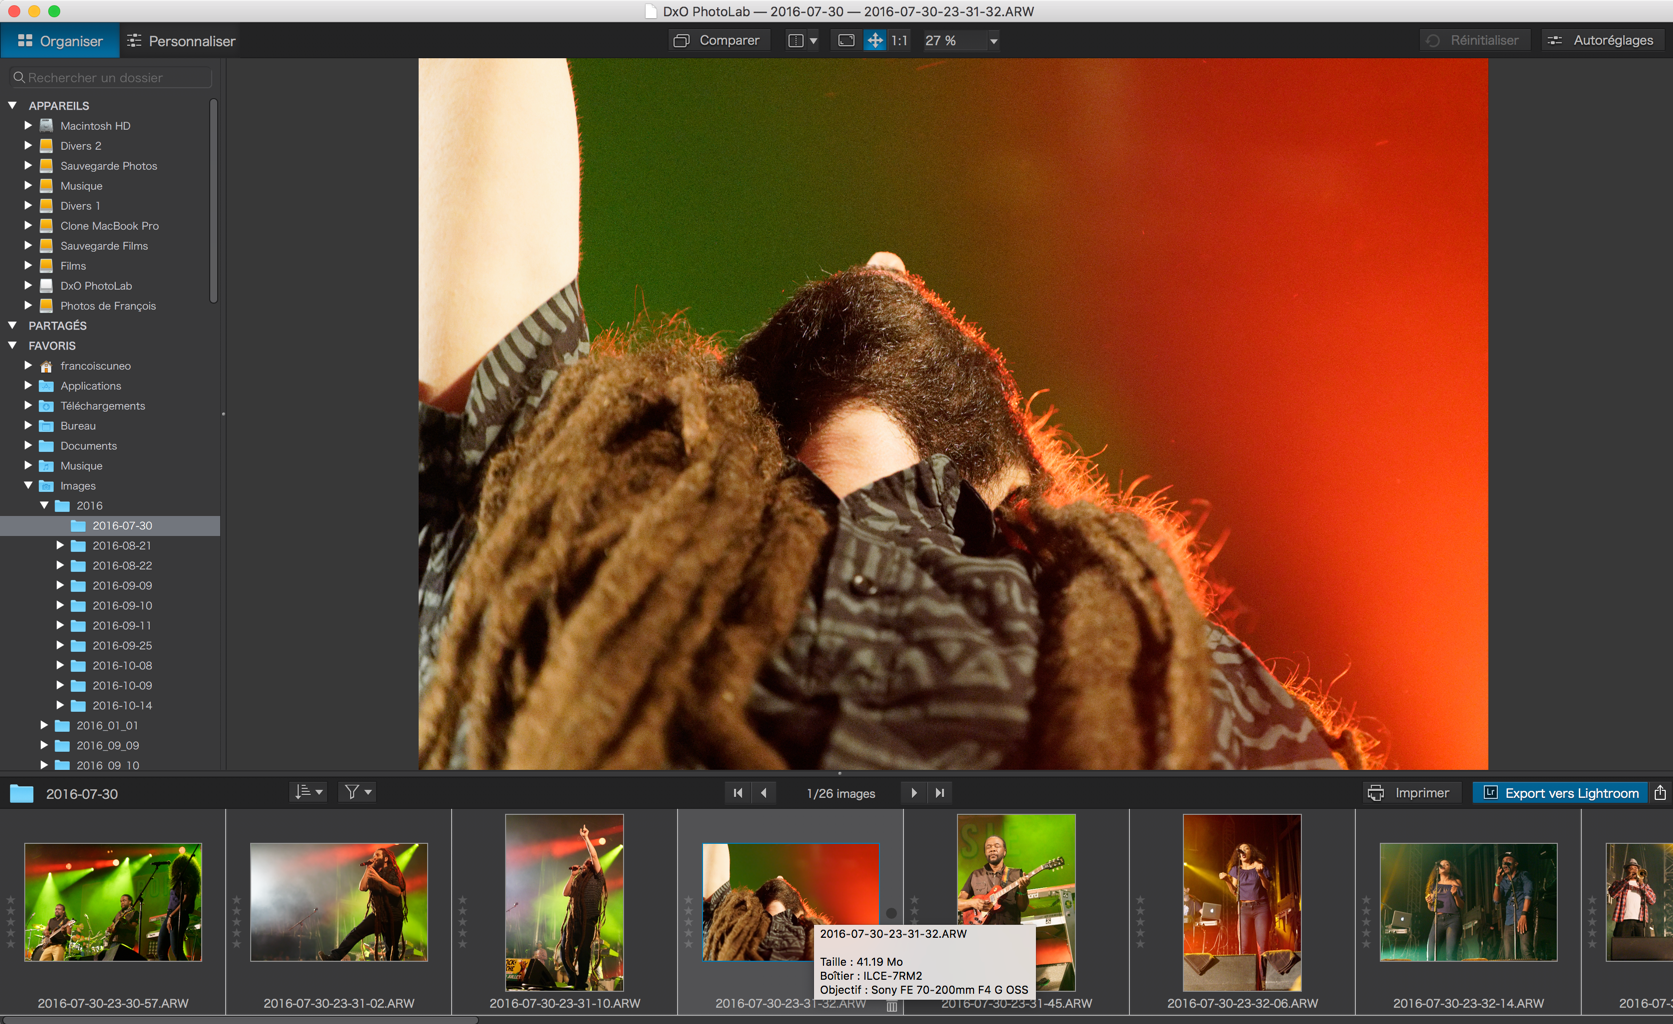Click the Autoréglages button

click(x=1601, y=41)
